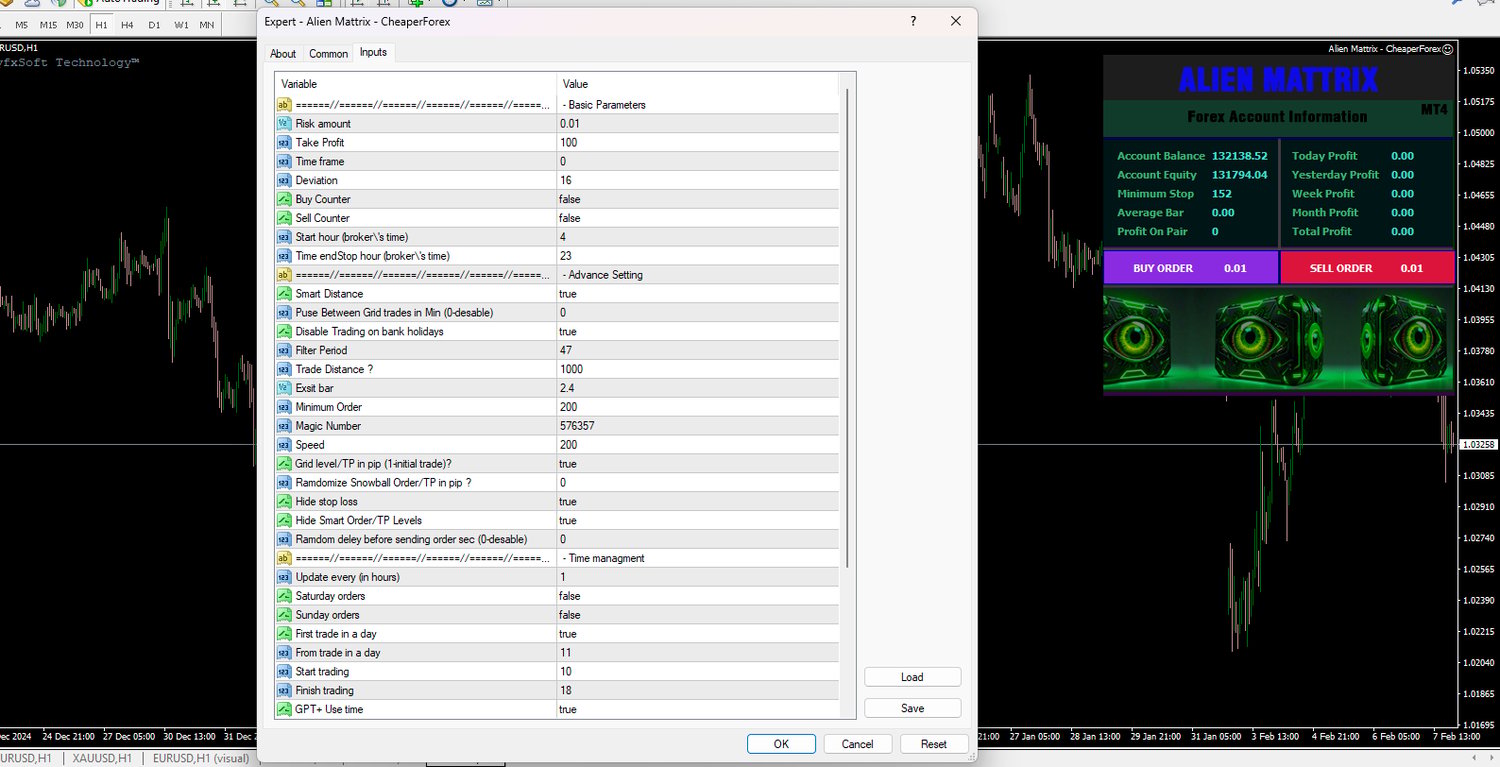The image size is (1500, 767).
Task: Switch to the Common tab
Action: point(328,54)
